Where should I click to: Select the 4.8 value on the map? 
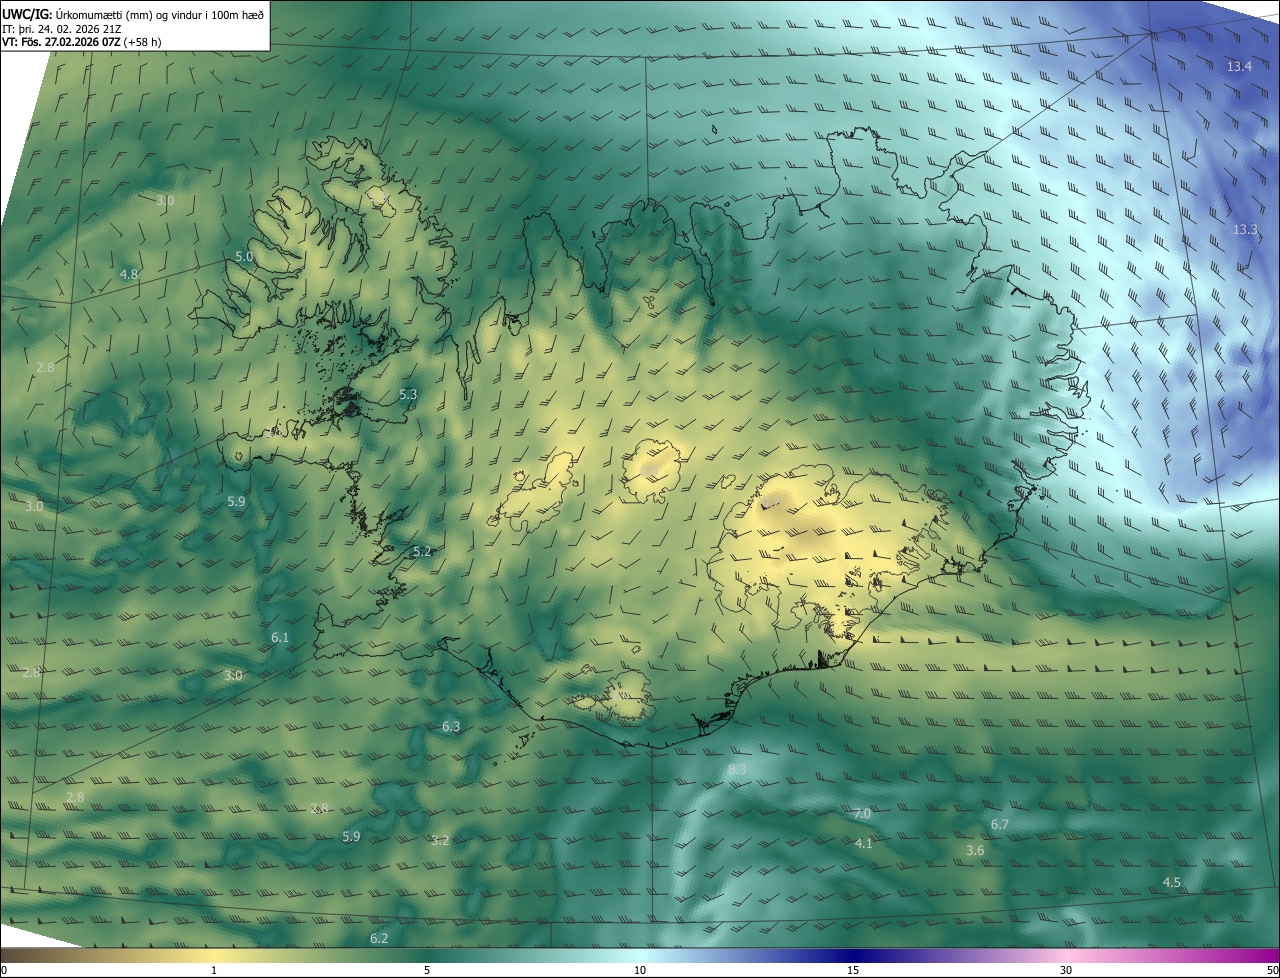pos(129,274)
